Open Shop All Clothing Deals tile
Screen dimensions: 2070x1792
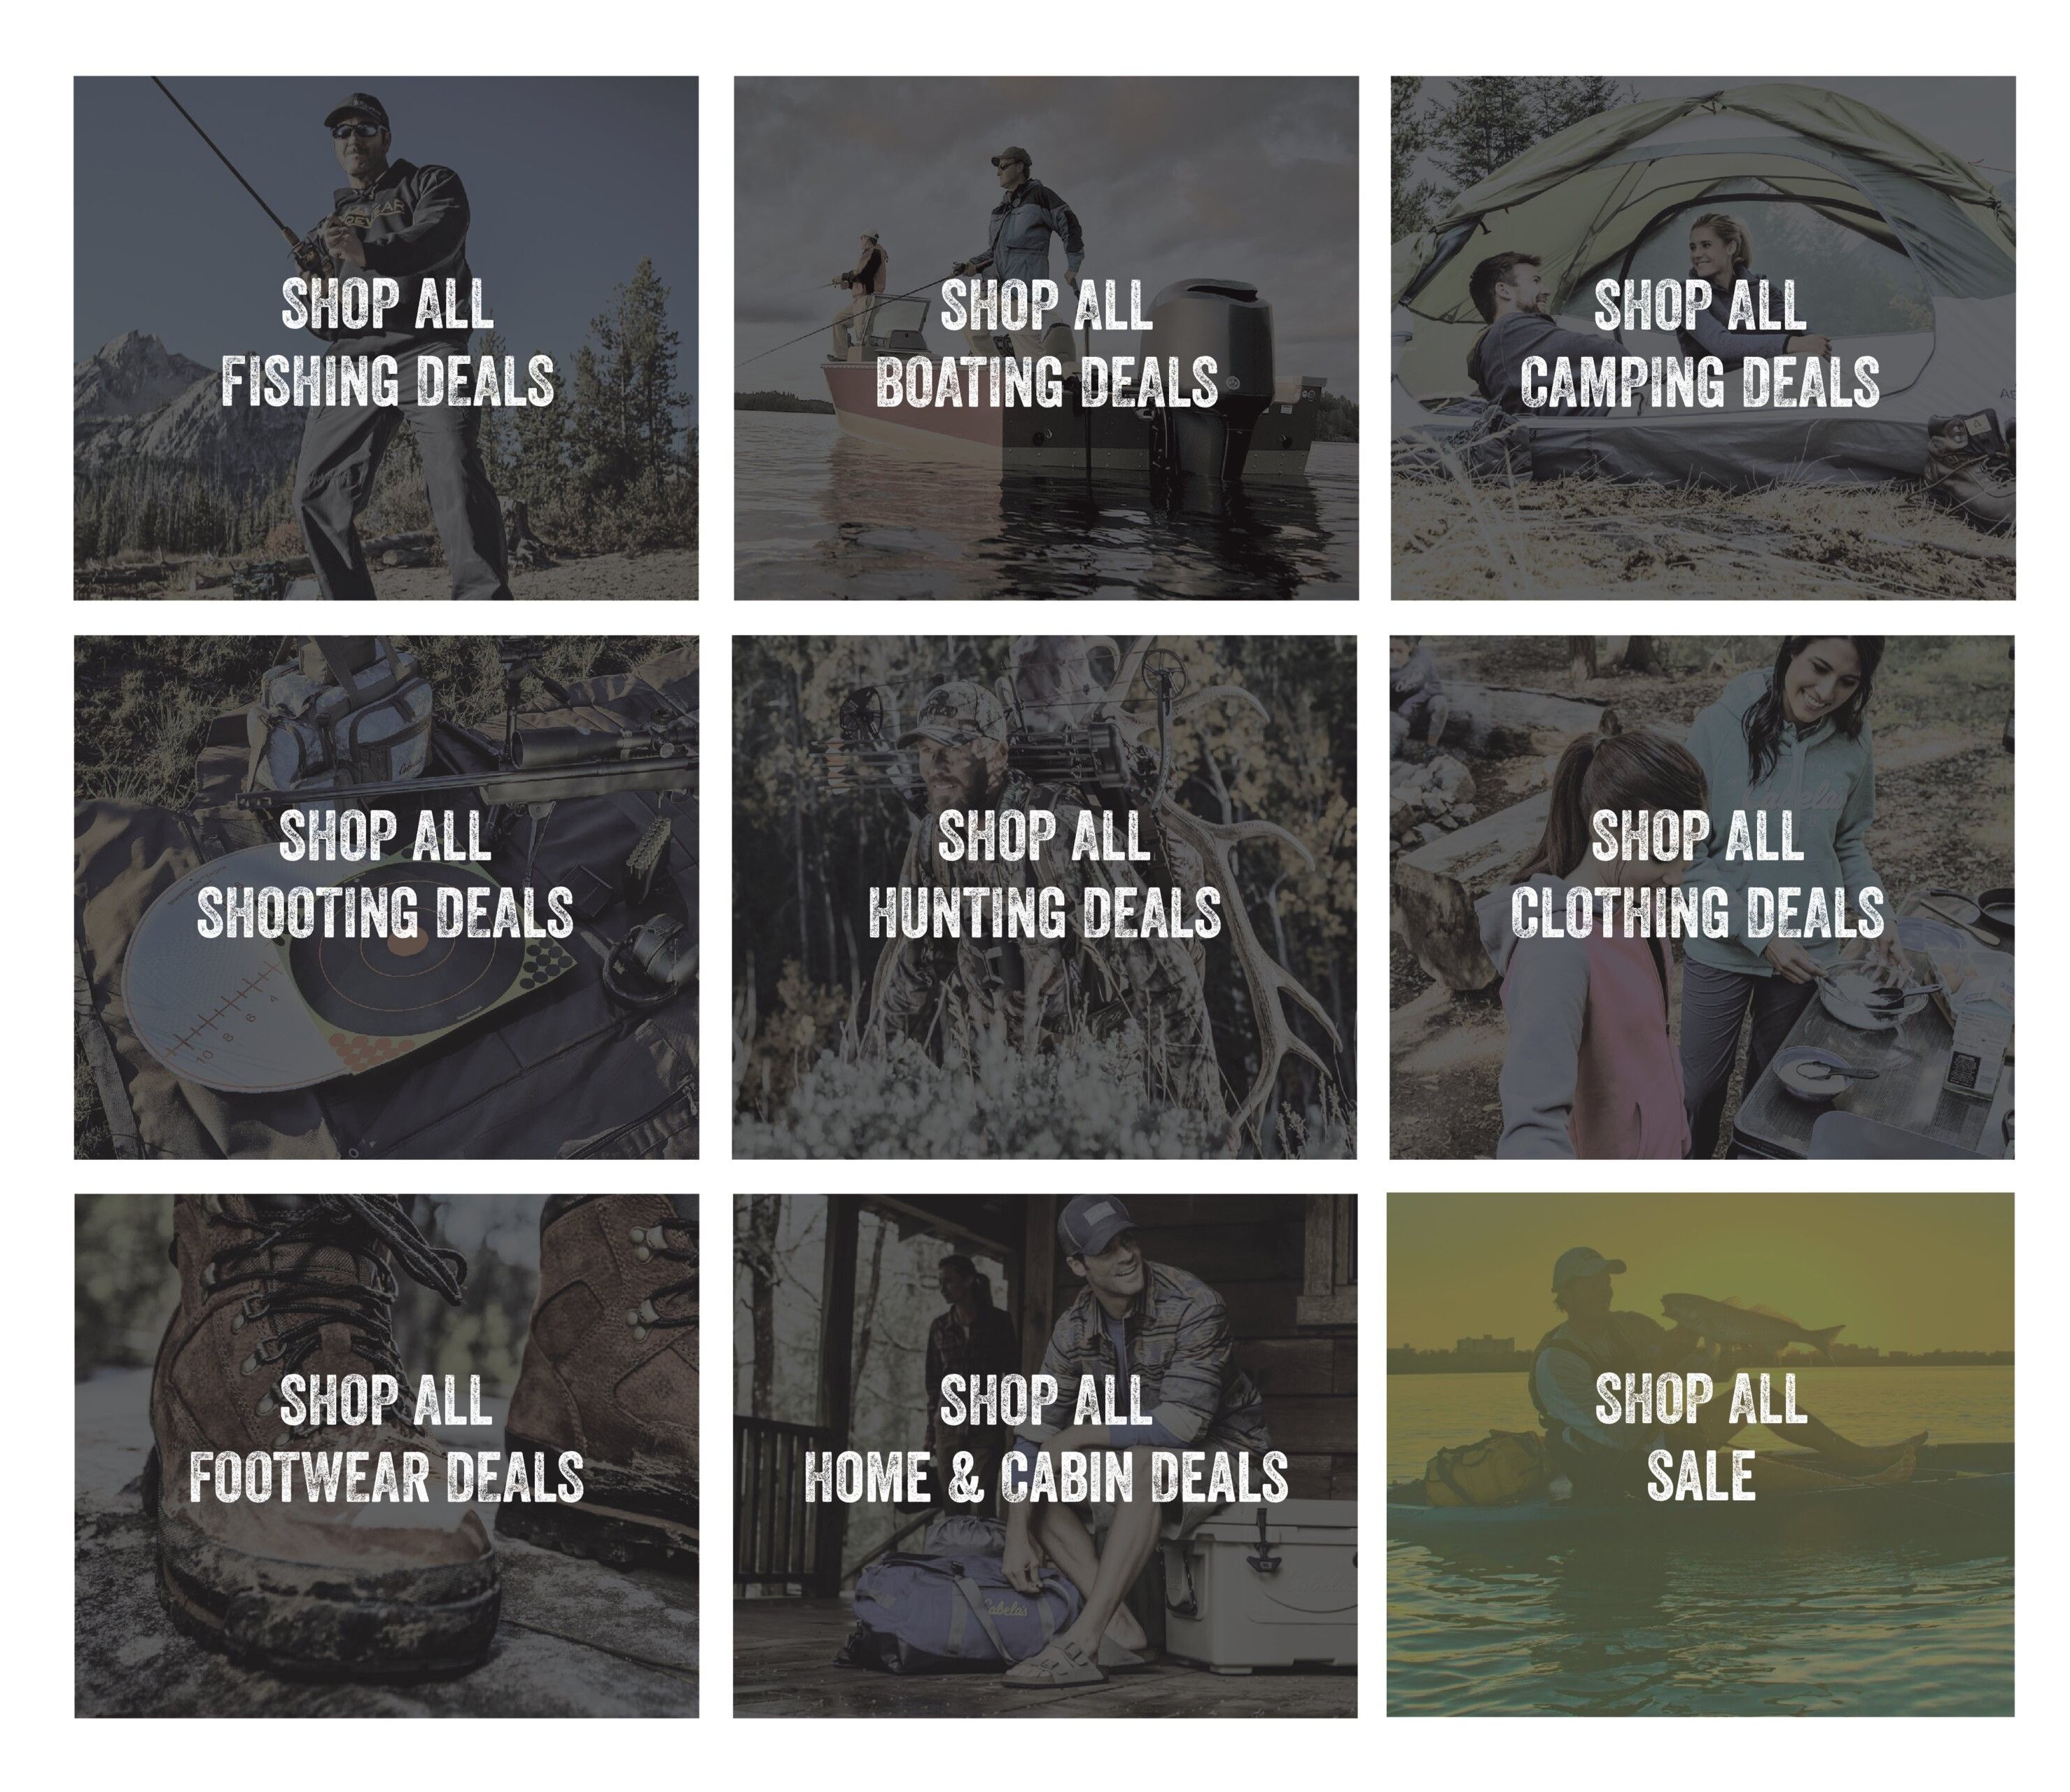click(x=1702, y=897)
